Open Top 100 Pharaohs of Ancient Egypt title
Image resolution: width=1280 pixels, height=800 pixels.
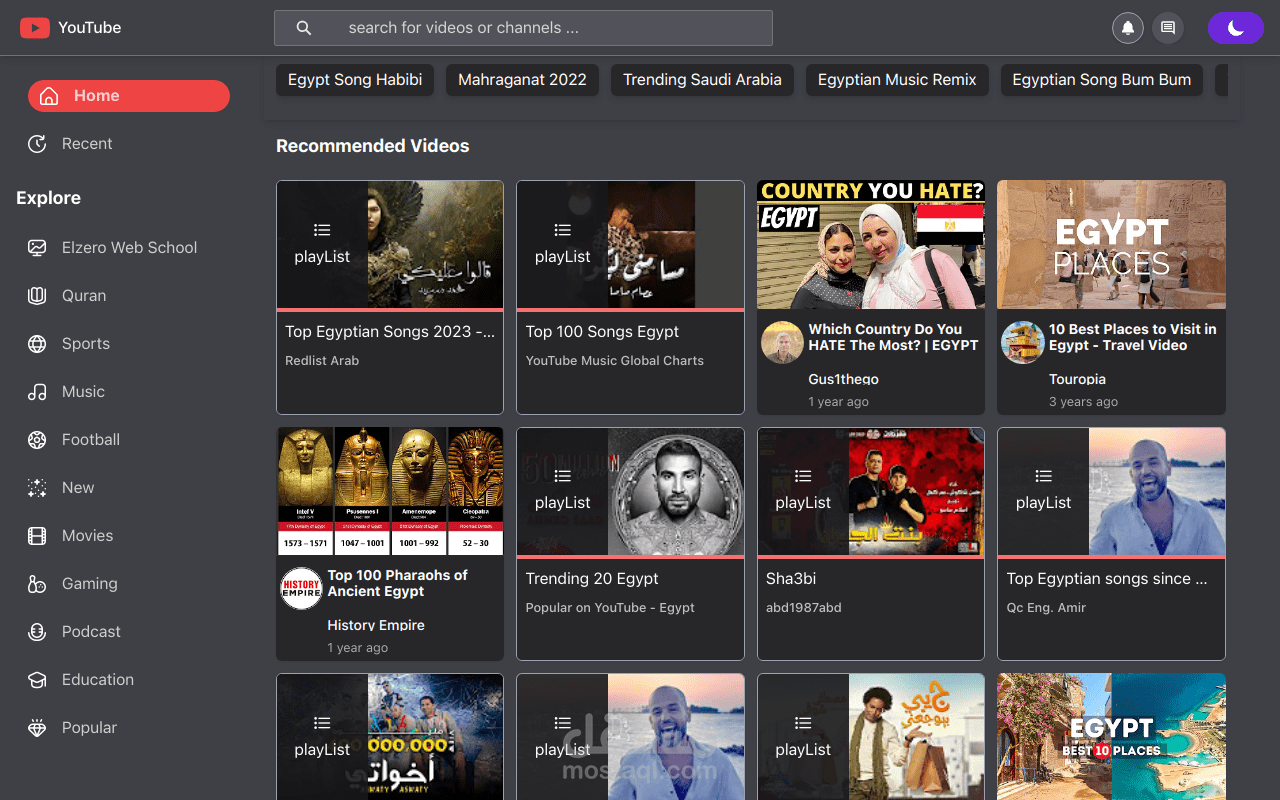point(397,583)
